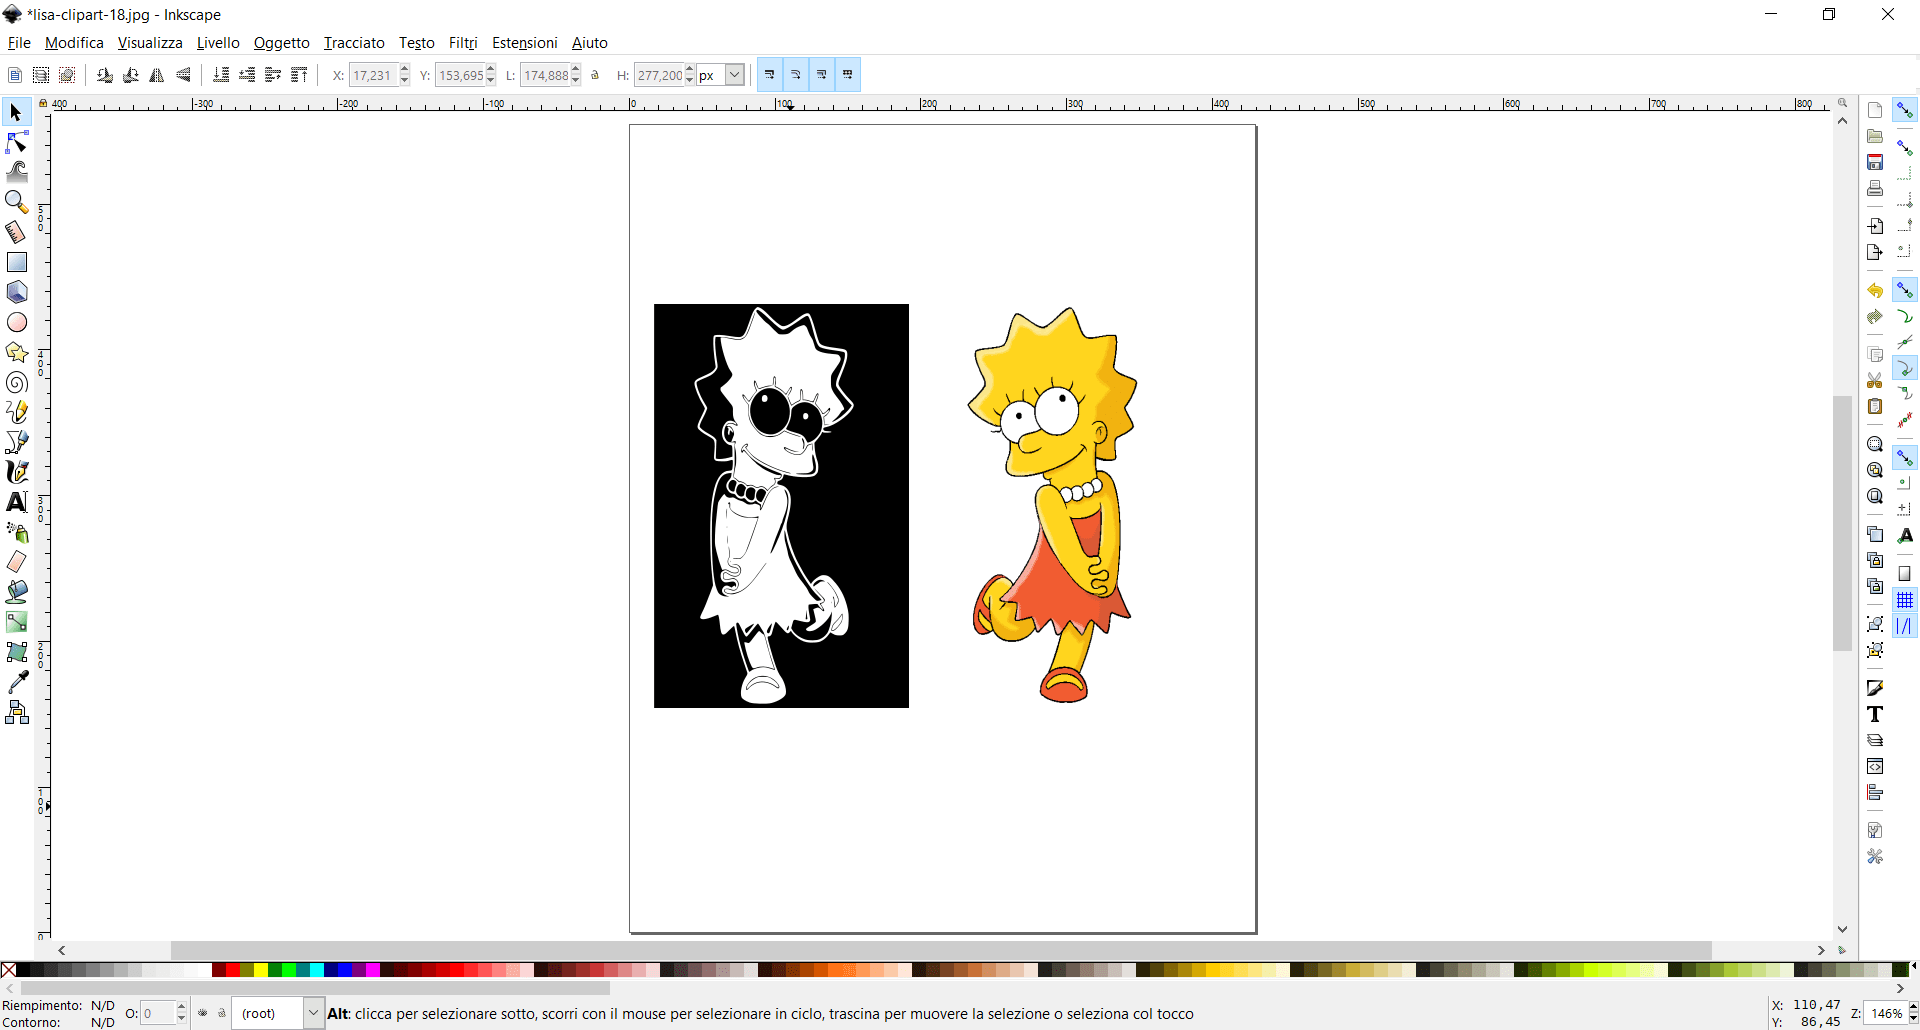Toggle width and height lock
The height and width of the screenshot is (1030, 1920).
[595, 75]
